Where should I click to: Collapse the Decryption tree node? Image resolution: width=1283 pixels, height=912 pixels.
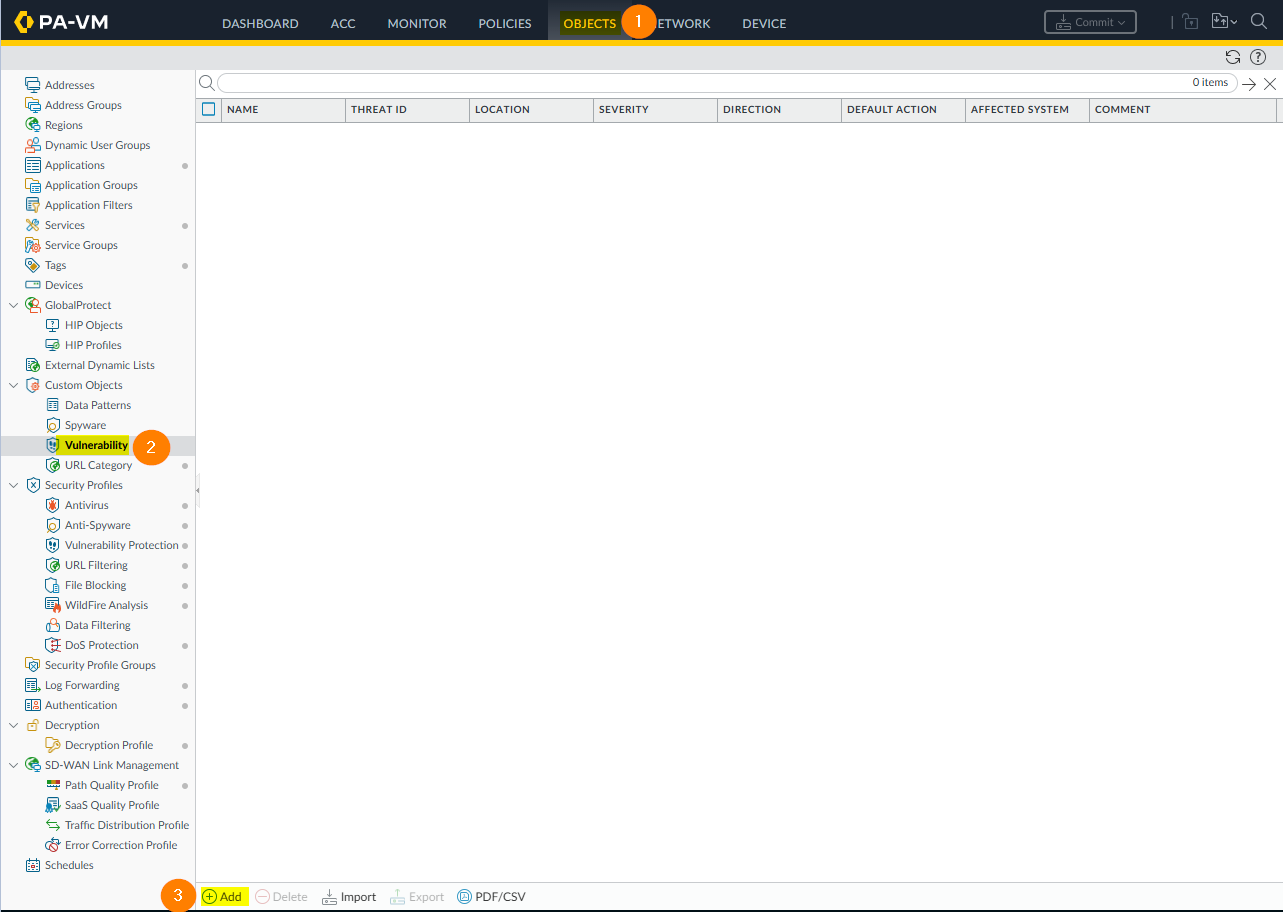point(13,725)
